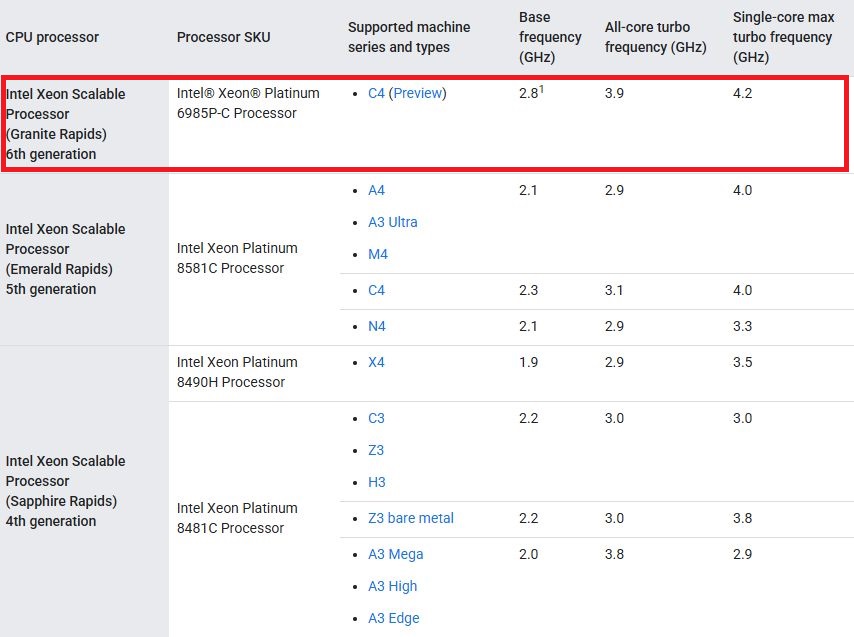Click the C4 link in the Granite Rapids row
The image size is (854, 637).
tap(376, 94)
